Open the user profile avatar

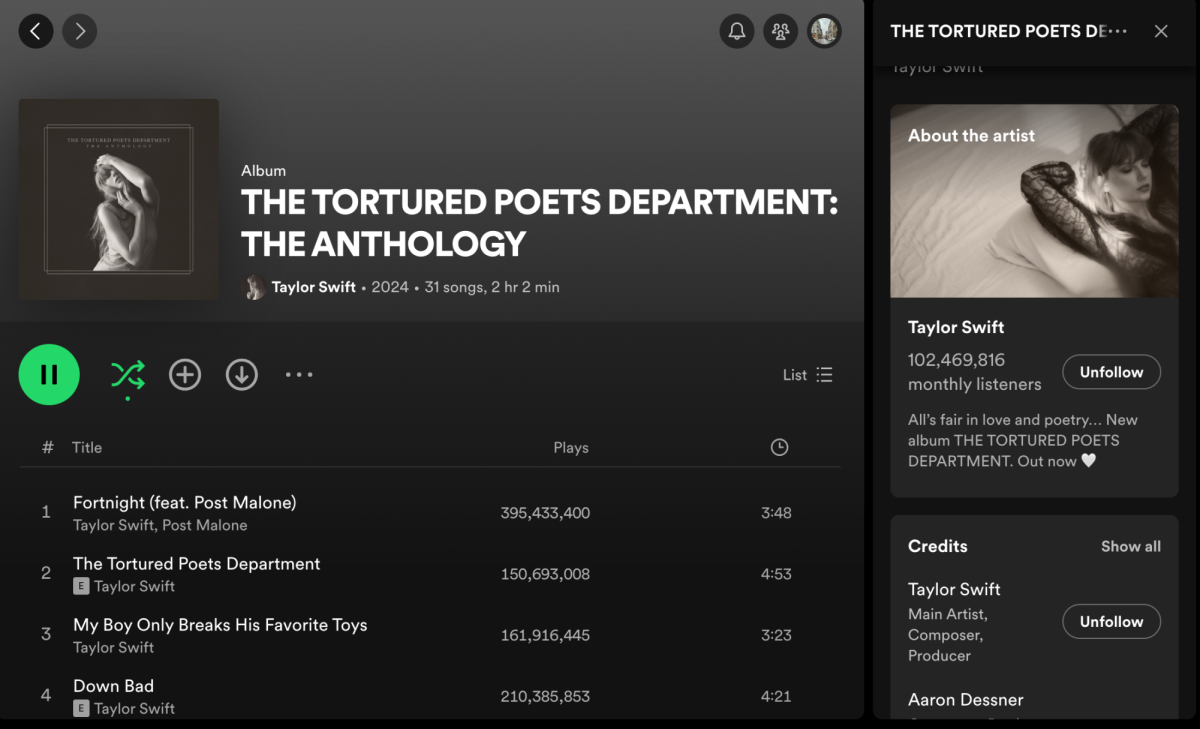coord(825,31)
